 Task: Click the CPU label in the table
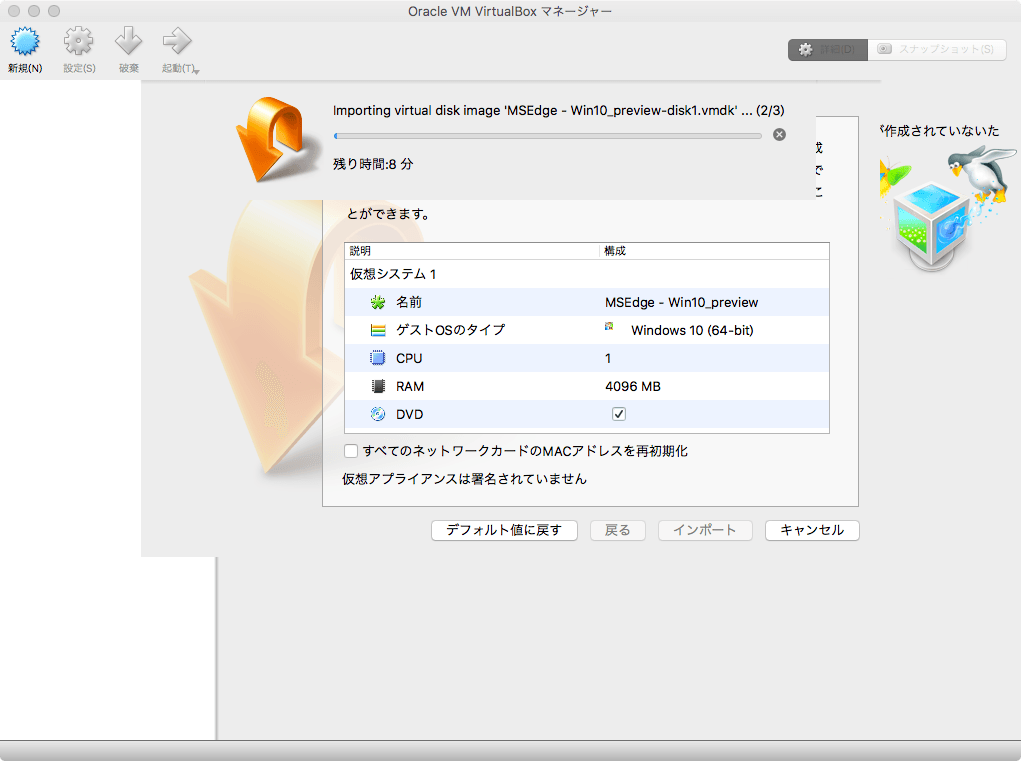tap(409, 358)
